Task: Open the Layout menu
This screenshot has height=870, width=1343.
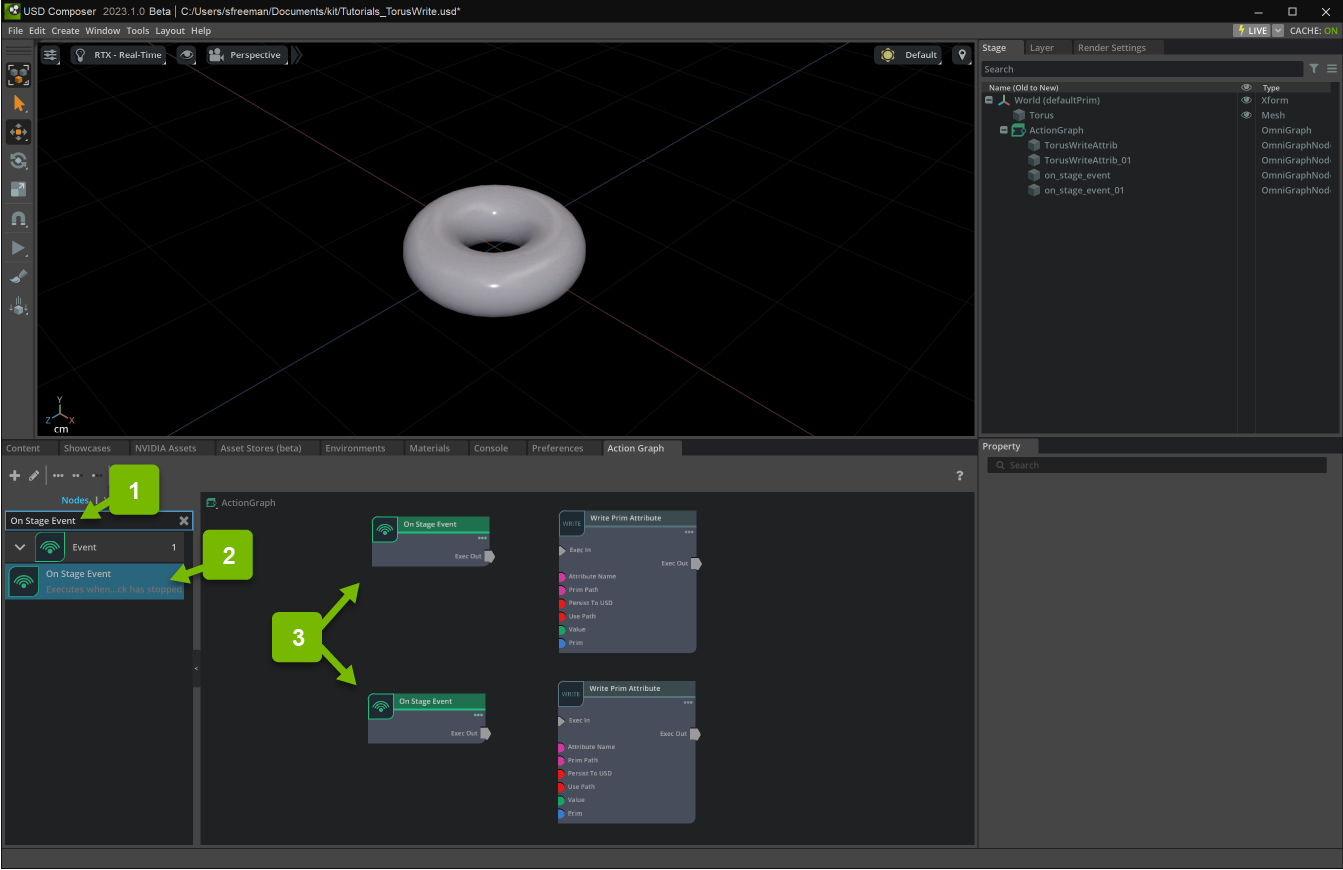Action: coord(170,31)
